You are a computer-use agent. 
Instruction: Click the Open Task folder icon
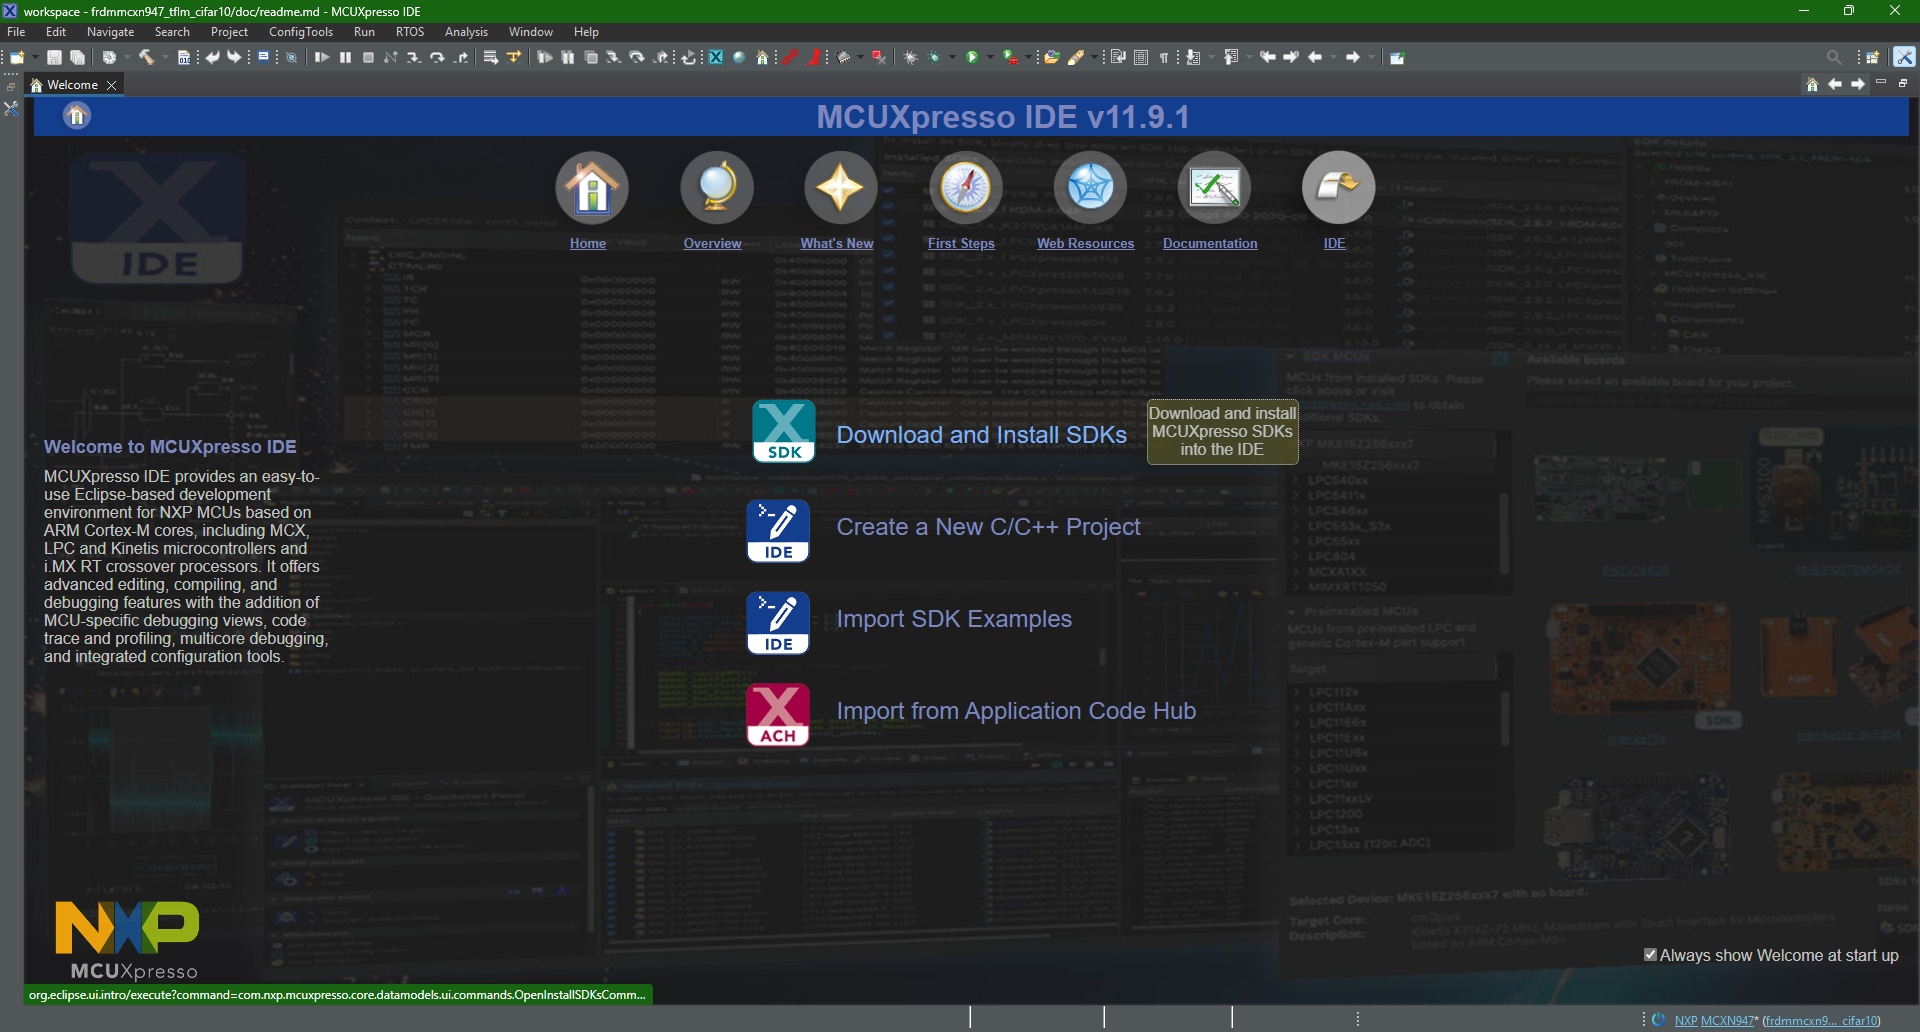click(1052, 57)
